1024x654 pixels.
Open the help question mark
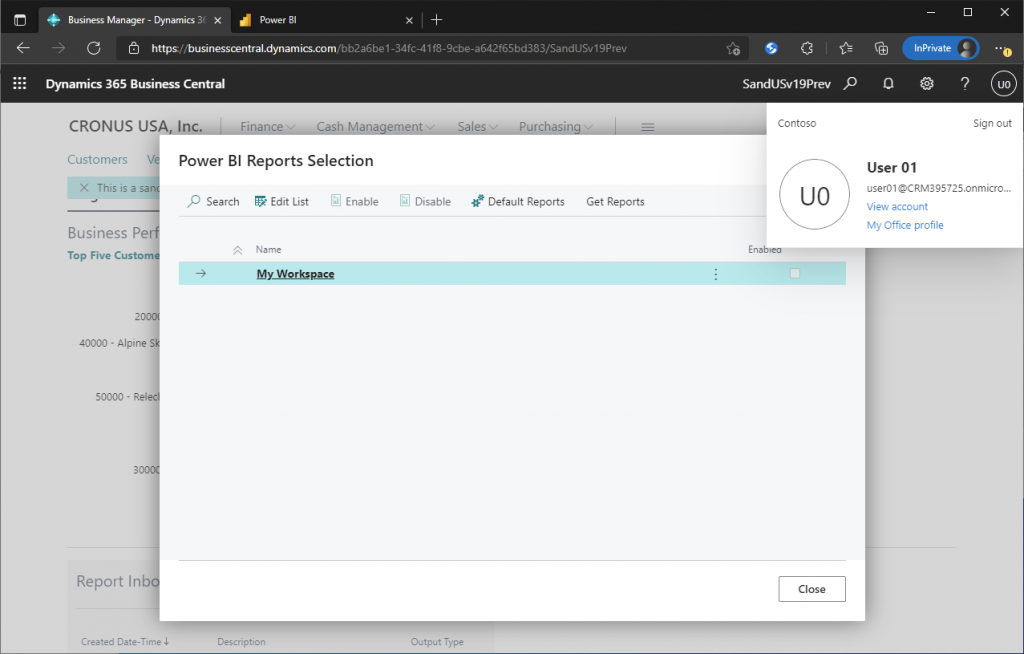tap(965, 84)
